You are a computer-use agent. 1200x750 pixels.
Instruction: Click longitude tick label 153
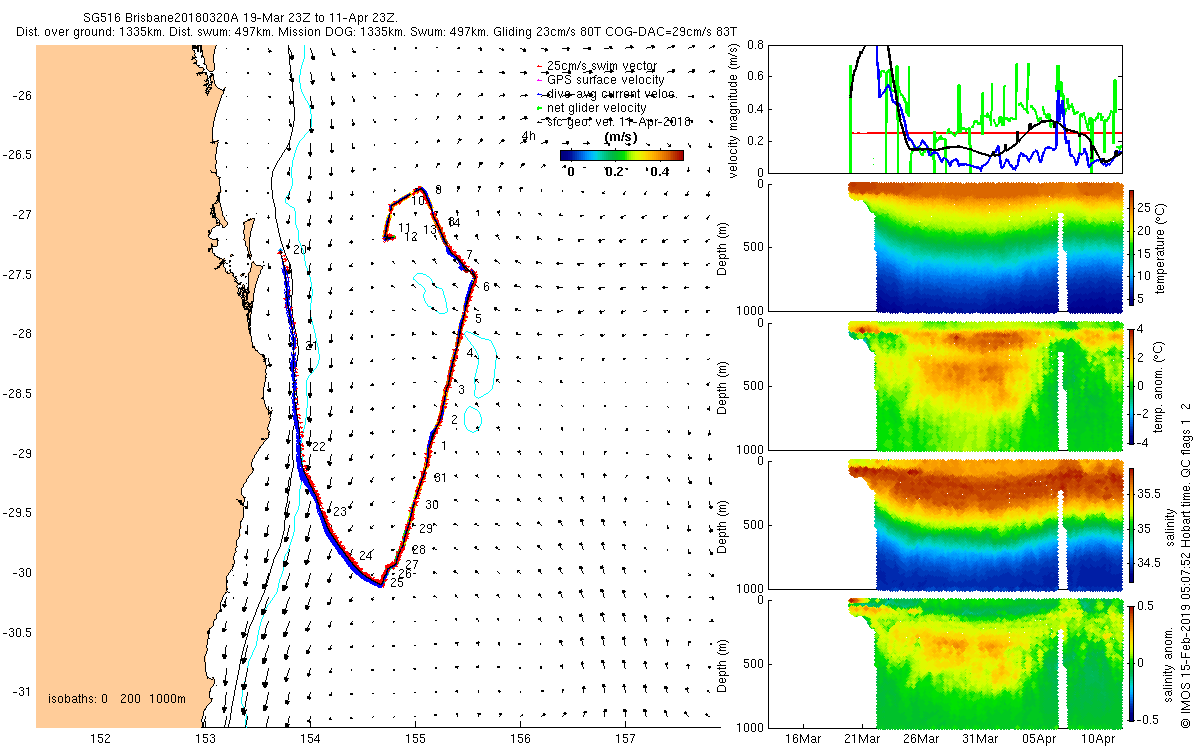point(205,738)
